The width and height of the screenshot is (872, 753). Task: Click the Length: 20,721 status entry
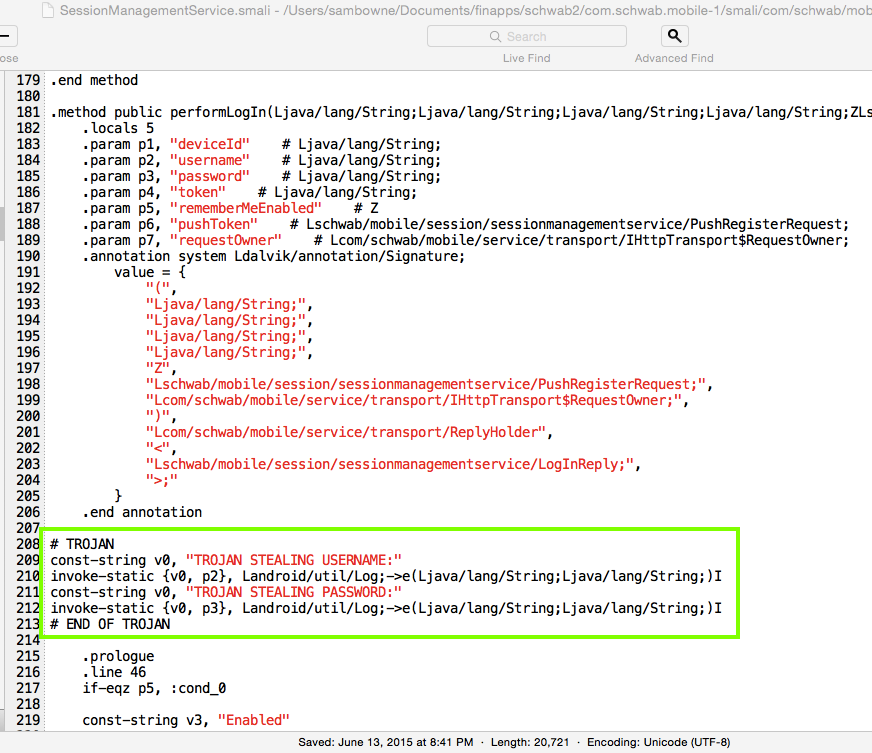click(530, 742)
